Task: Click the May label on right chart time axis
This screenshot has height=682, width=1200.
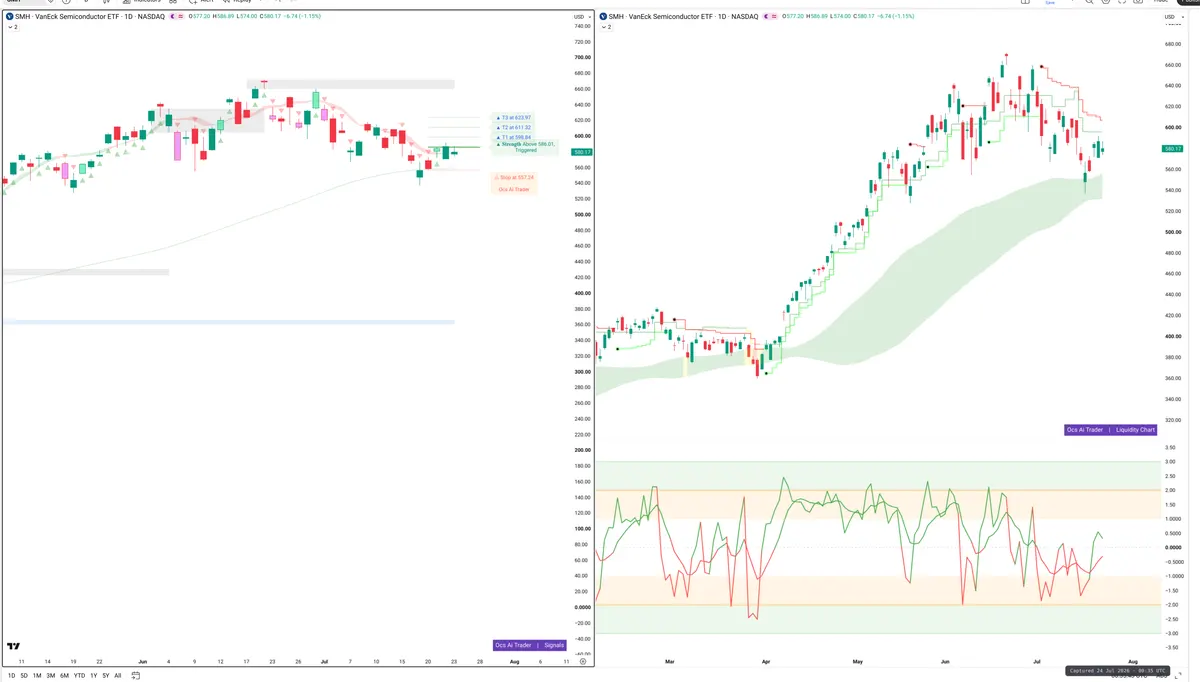Action: click(857, 662)
